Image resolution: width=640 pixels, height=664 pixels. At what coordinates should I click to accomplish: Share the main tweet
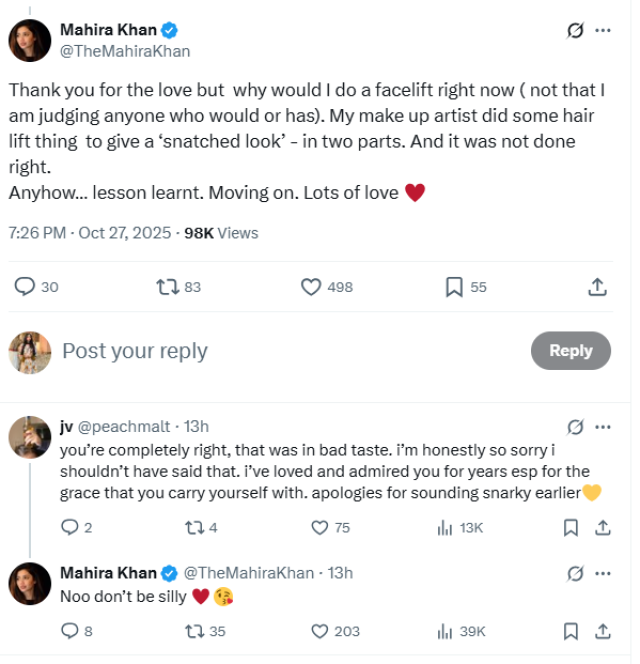597,287
